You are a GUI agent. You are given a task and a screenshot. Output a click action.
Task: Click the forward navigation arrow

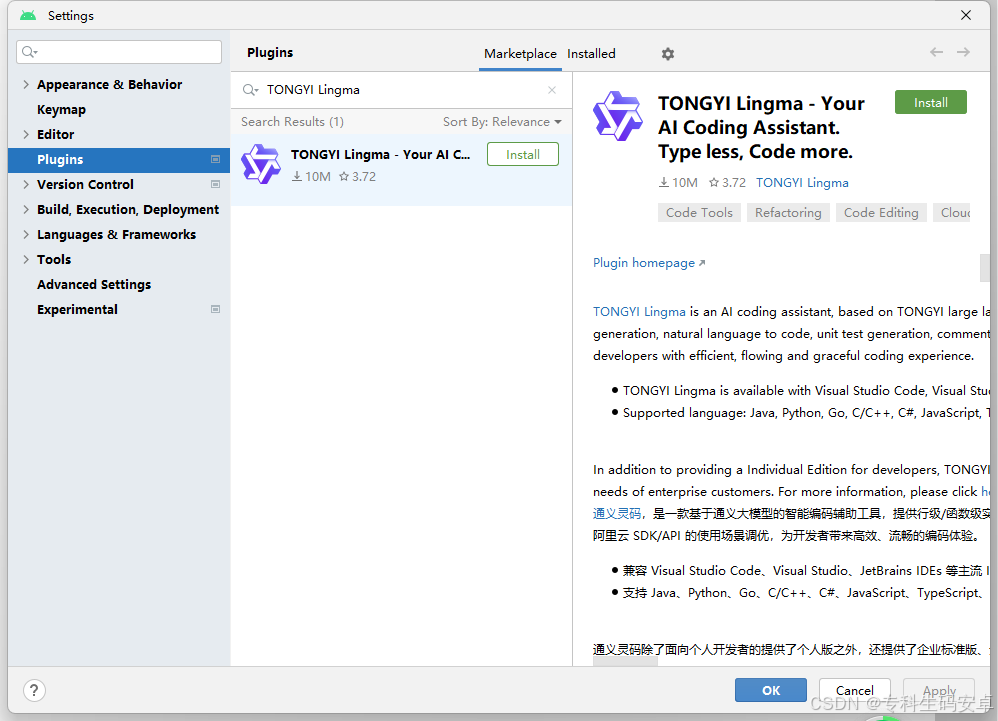(x=963, y=52)
